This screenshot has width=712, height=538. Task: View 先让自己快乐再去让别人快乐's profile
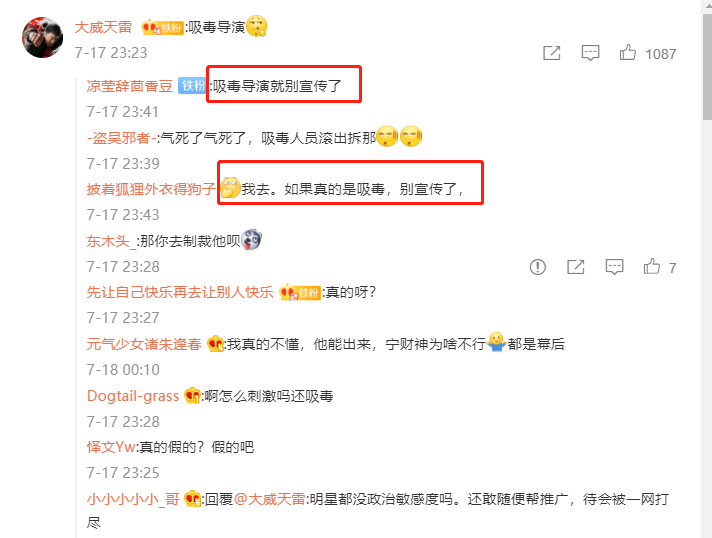[180, 292]
